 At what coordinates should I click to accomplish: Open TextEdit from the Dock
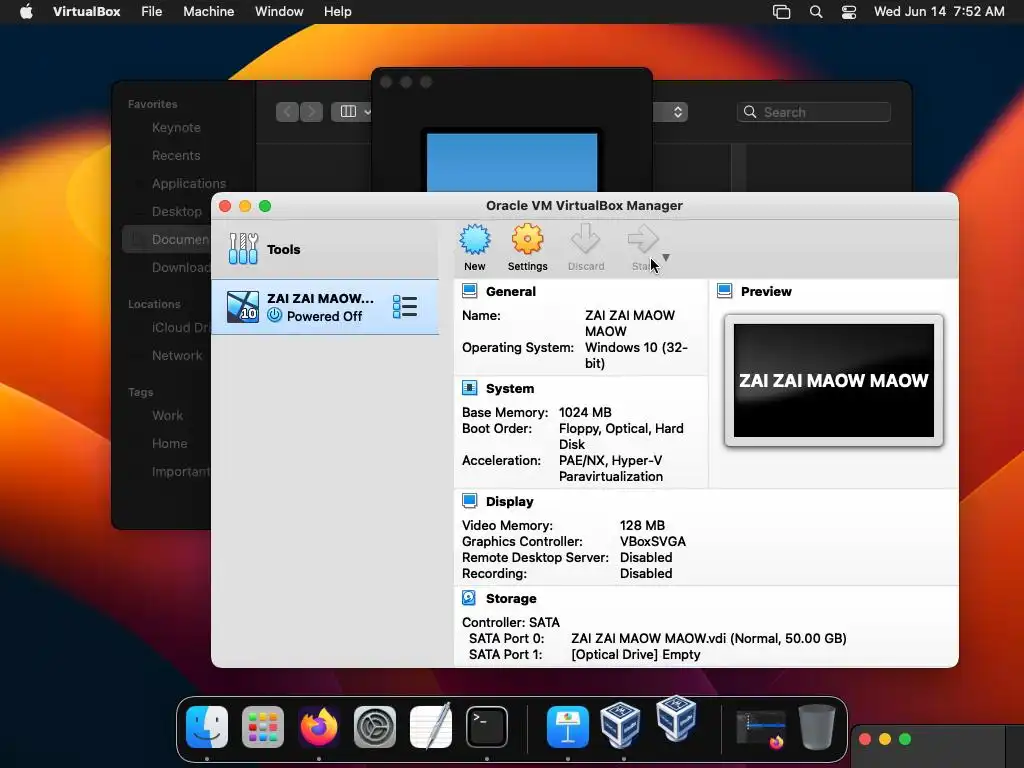pyautogui.click(x=431, y=726)
